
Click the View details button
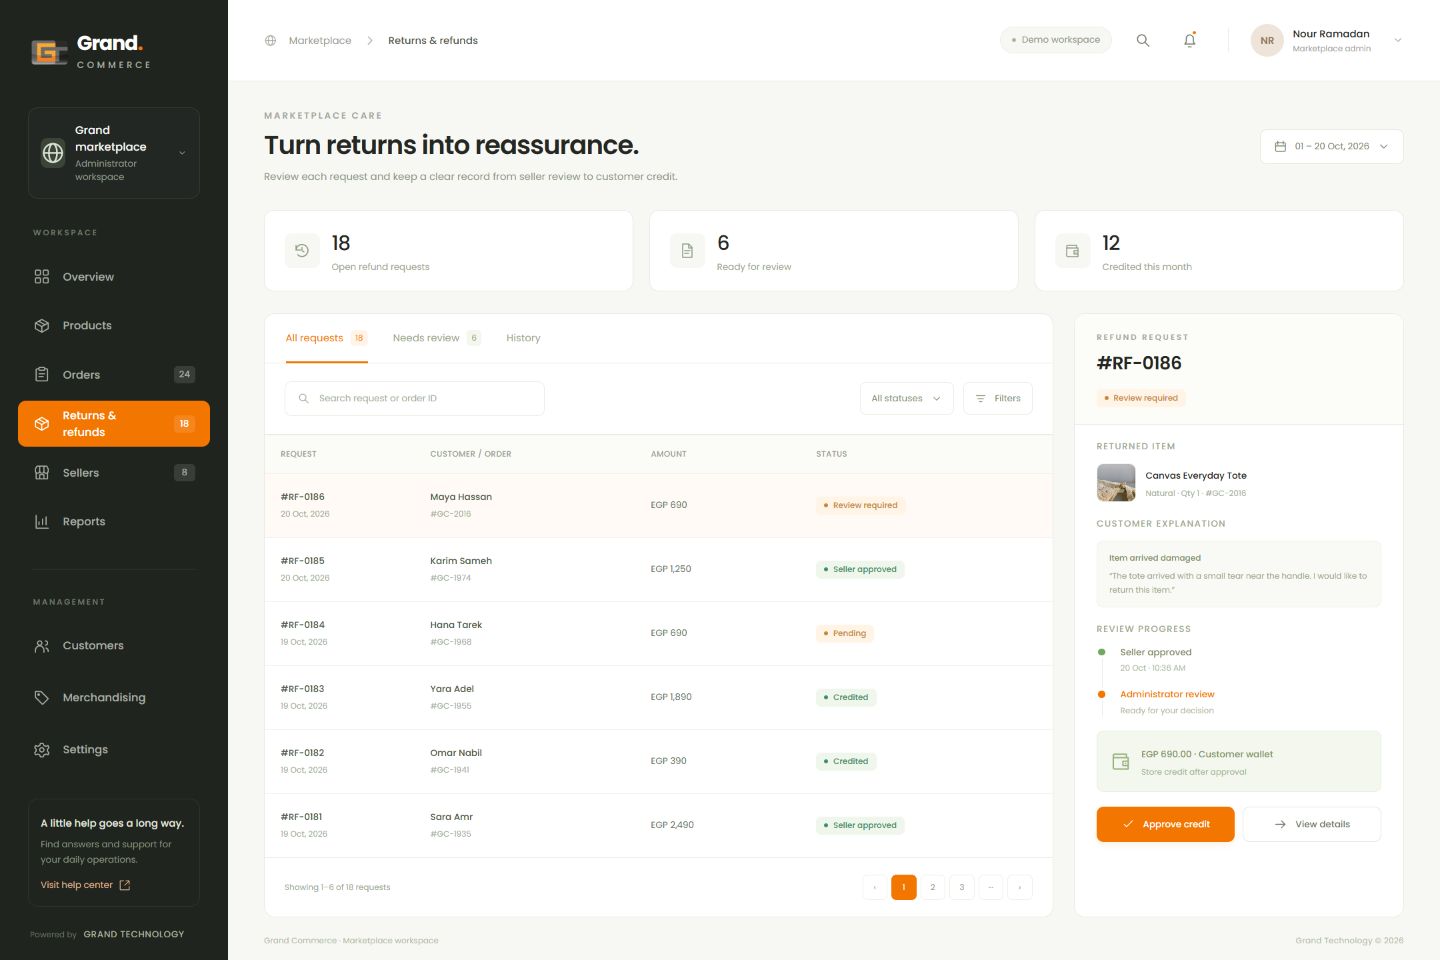click(1312, 824)
